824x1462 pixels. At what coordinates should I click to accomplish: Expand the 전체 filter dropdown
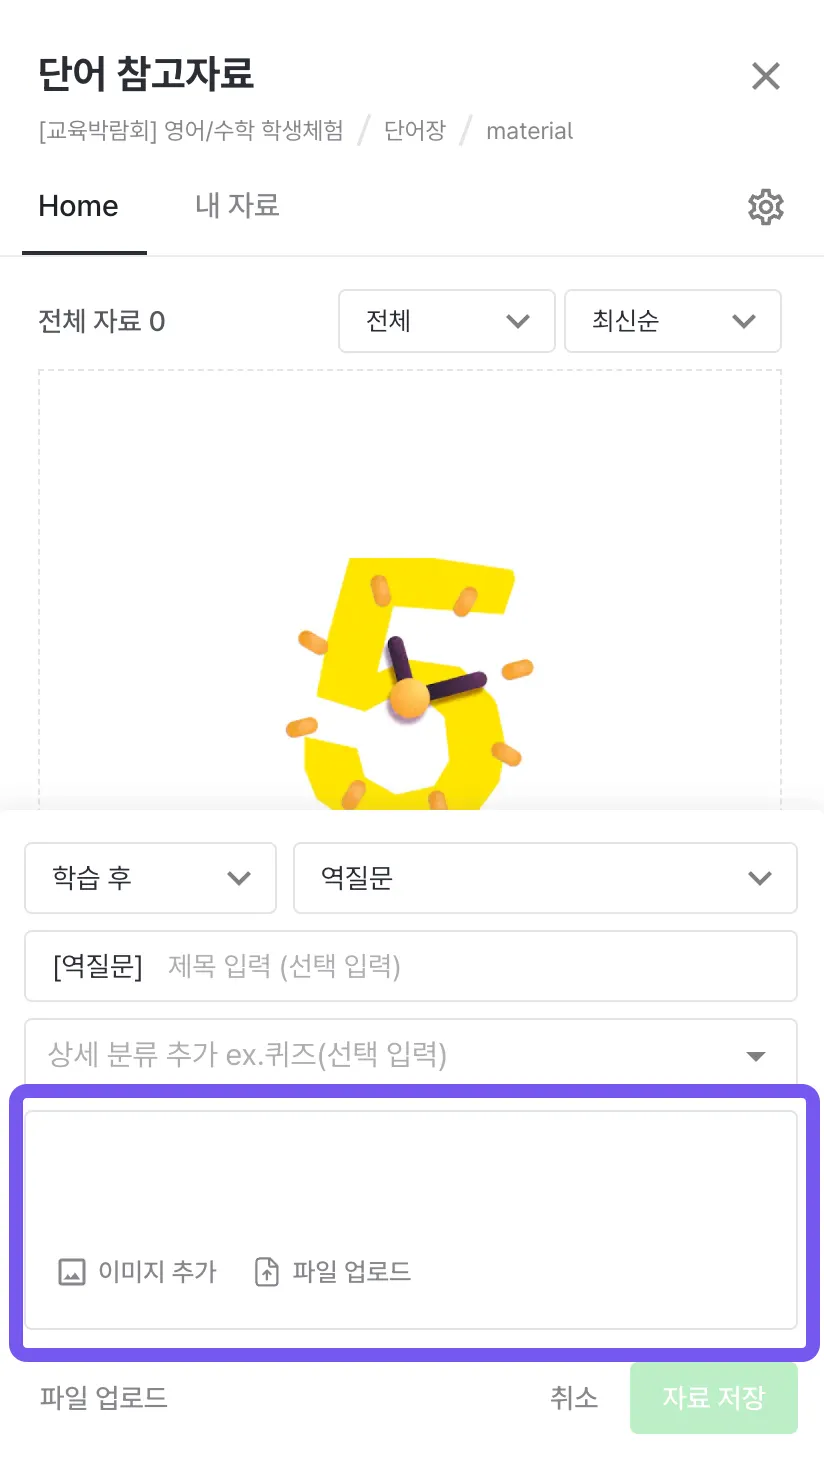pyautogui.click(x=446, y=321)
